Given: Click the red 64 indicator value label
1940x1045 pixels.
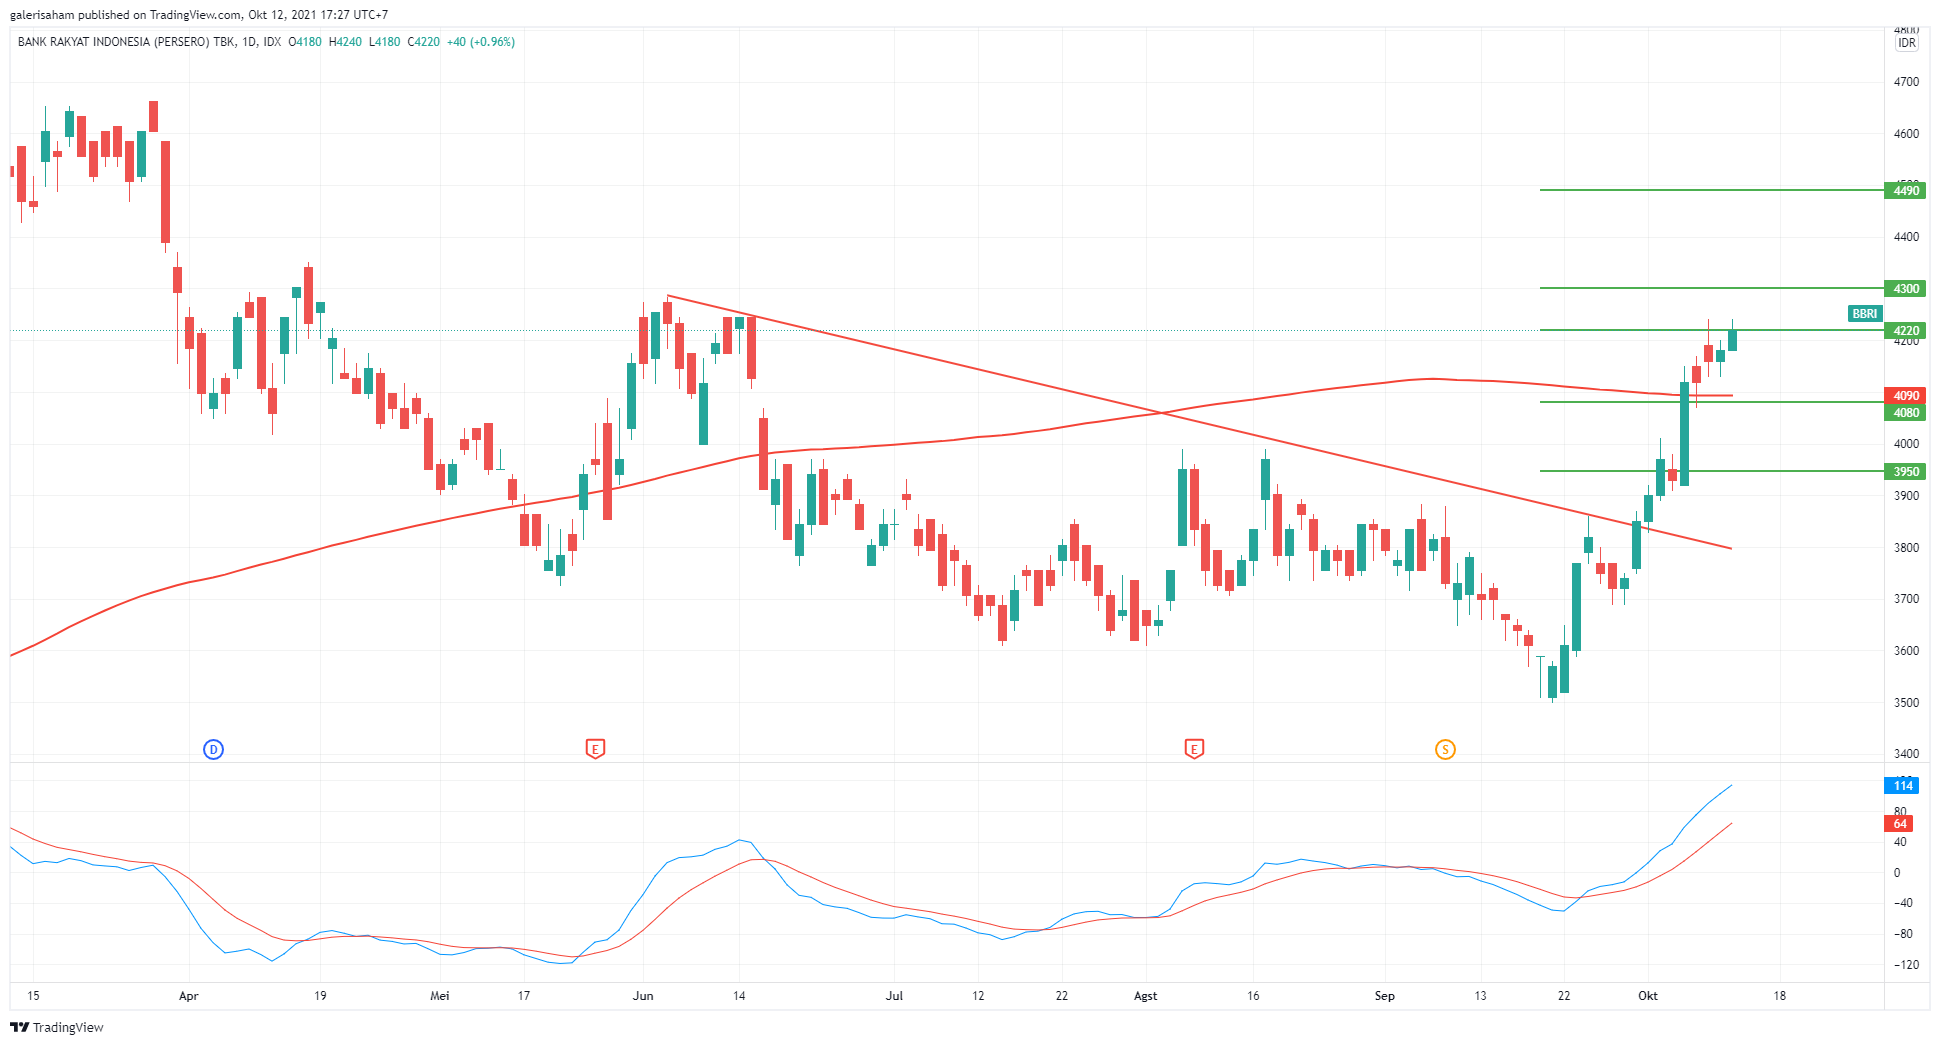Looking at the screenshot, I should (1899, 824).
